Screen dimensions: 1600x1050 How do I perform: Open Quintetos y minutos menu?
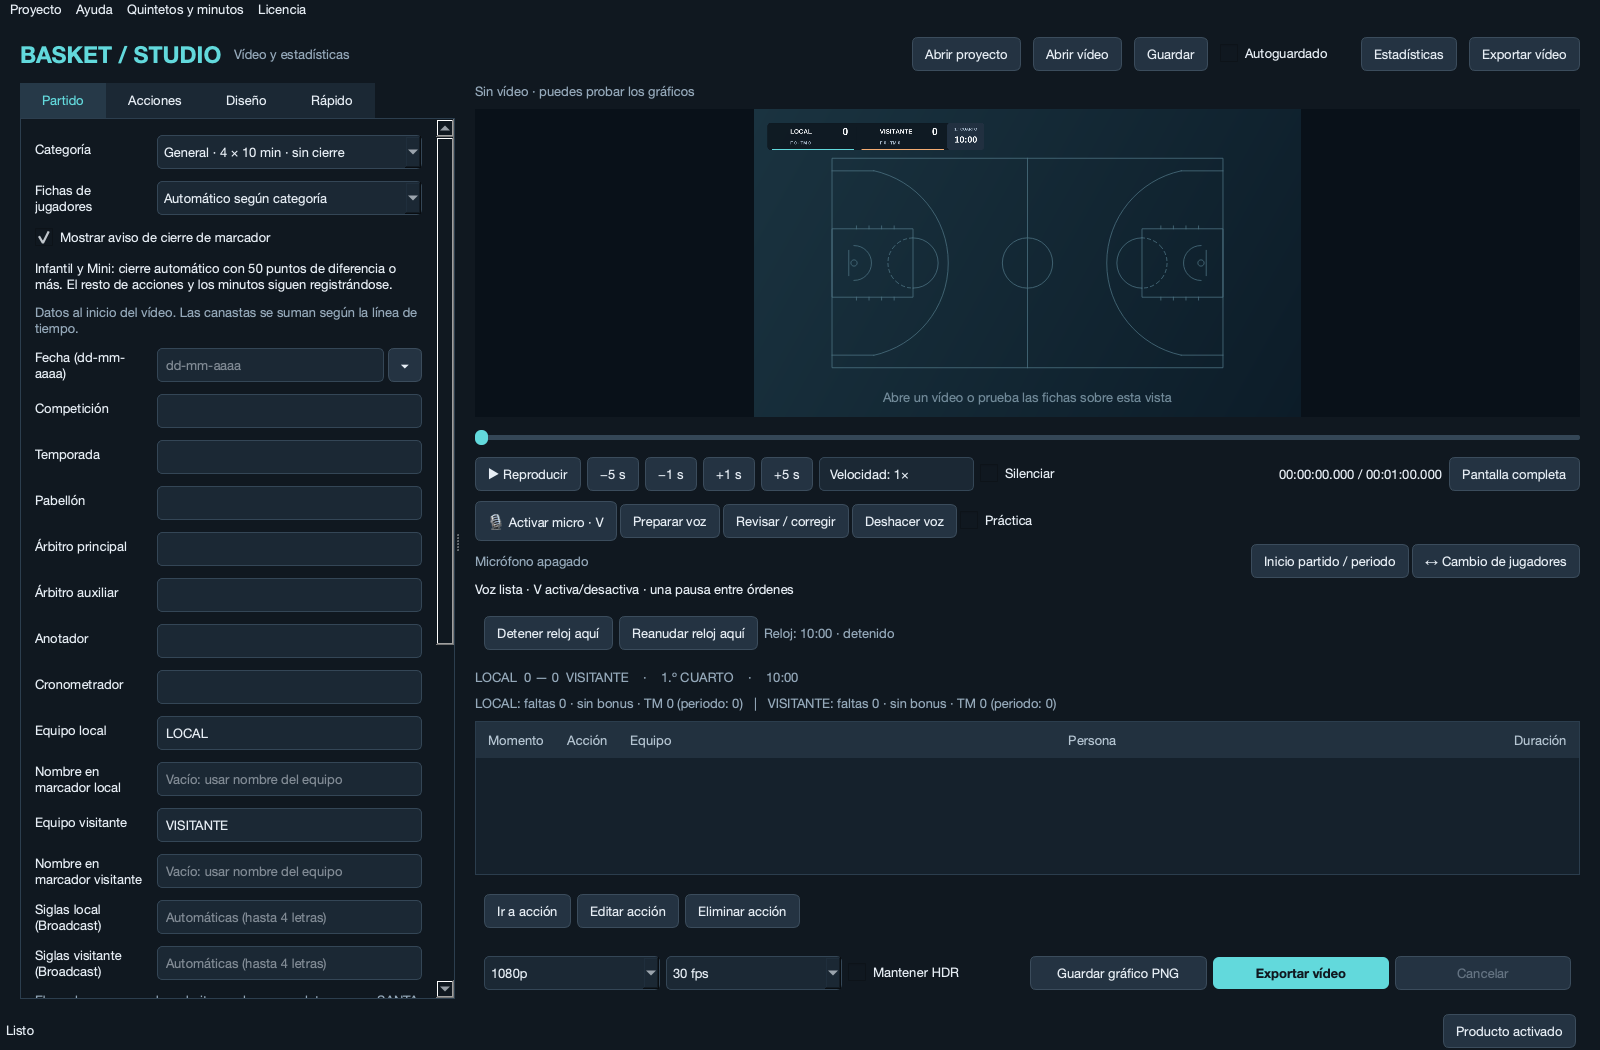[185, 10]
